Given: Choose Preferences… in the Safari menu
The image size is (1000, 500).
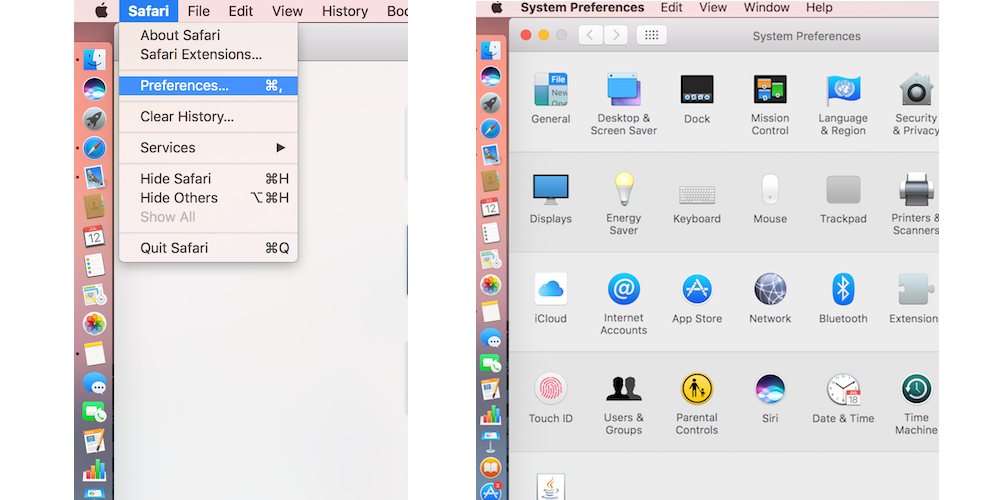Looking at the screenshot, I should click(x=209, y=85).
